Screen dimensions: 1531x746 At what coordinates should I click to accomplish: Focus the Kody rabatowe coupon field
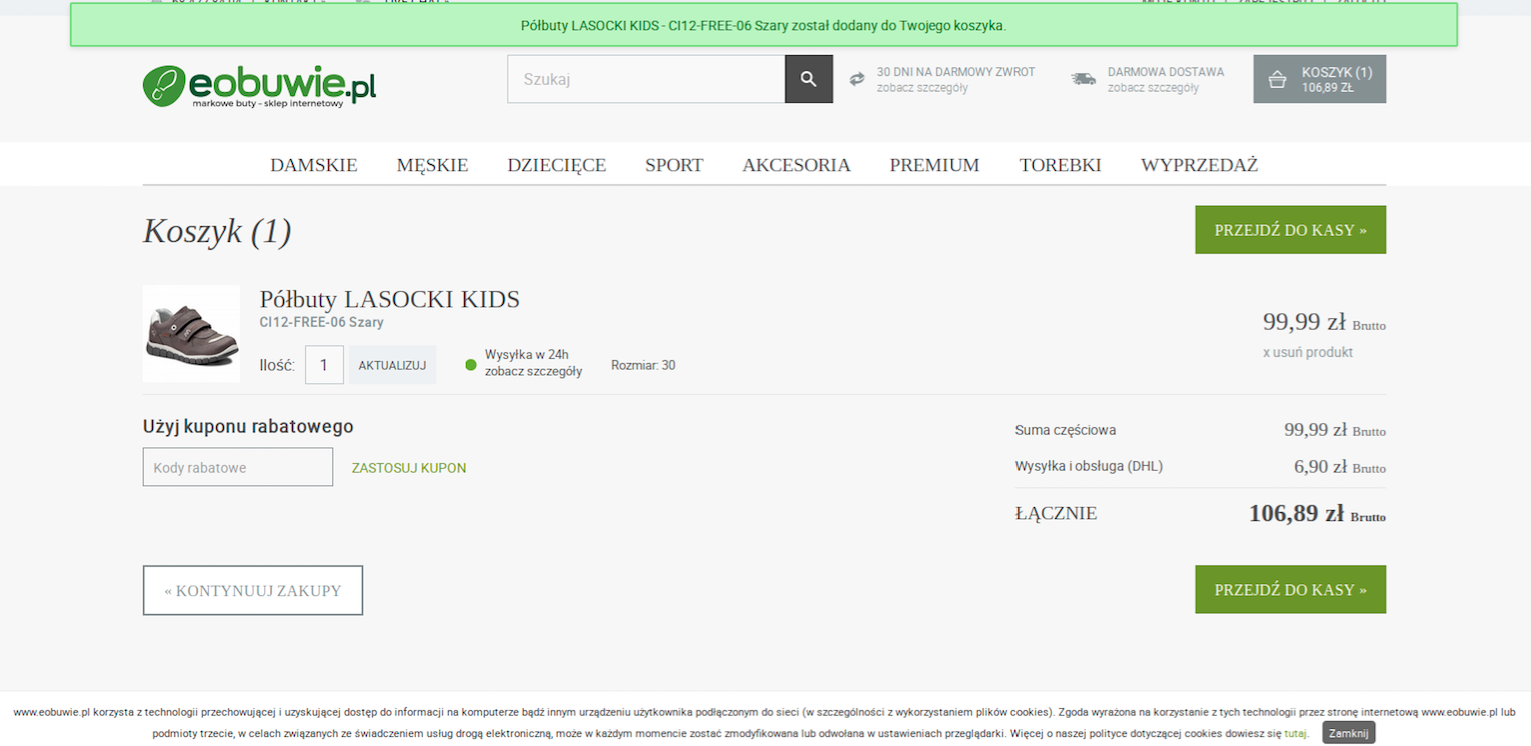pos(238,467)
